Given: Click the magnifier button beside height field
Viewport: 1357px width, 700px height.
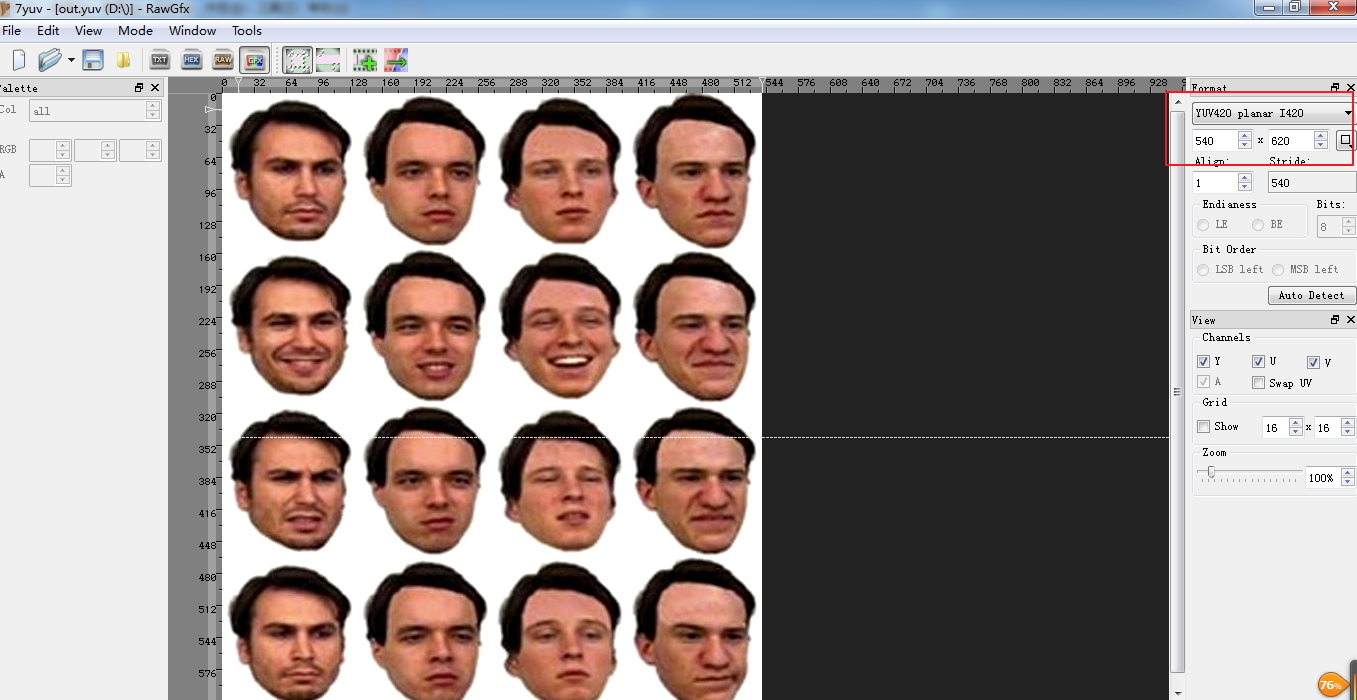Looking at the screenshot, I should click(x=1346, y=141).
